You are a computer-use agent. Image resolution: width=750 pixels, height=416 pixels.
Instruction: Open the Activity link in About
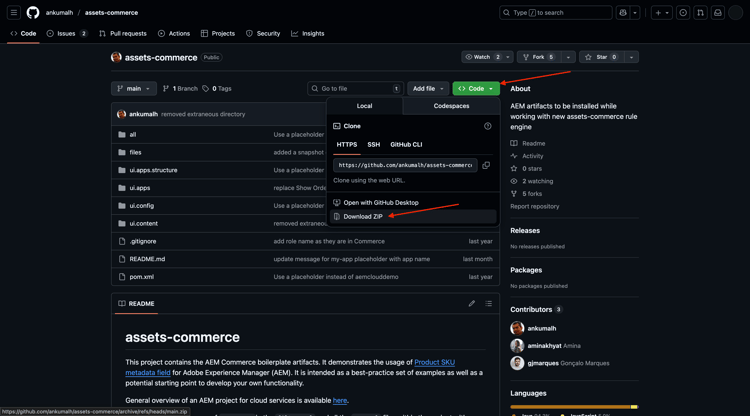[x=532, y=156]
